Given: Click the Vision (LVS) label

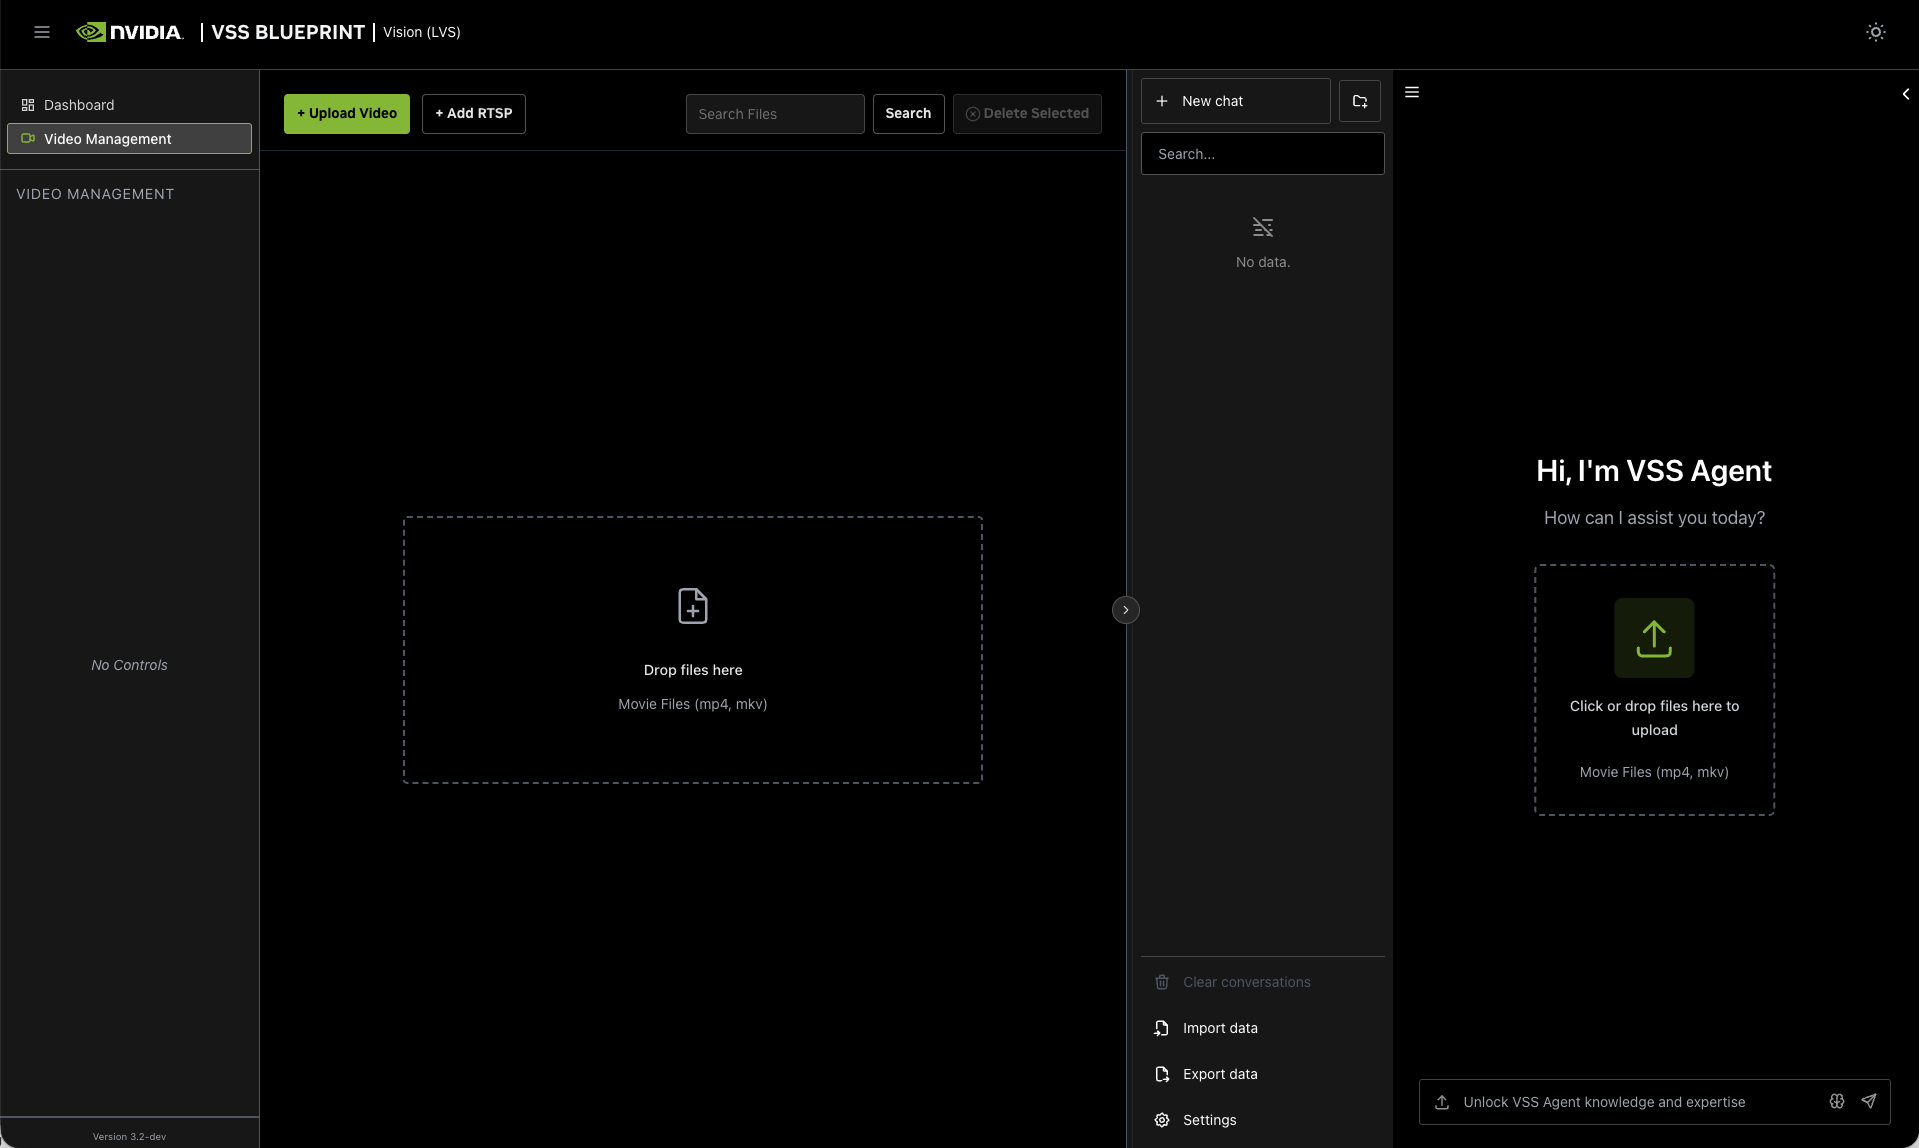Looking at the screenshot, I should (x=422, y=32).
